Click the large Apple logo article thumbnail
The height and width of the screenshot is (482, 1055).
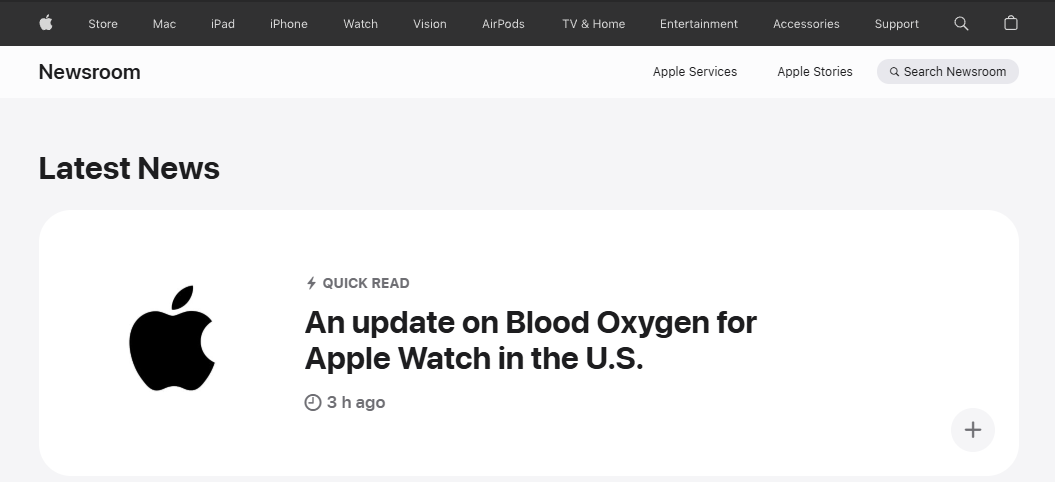pyautogui.click(x=172, y=338)
